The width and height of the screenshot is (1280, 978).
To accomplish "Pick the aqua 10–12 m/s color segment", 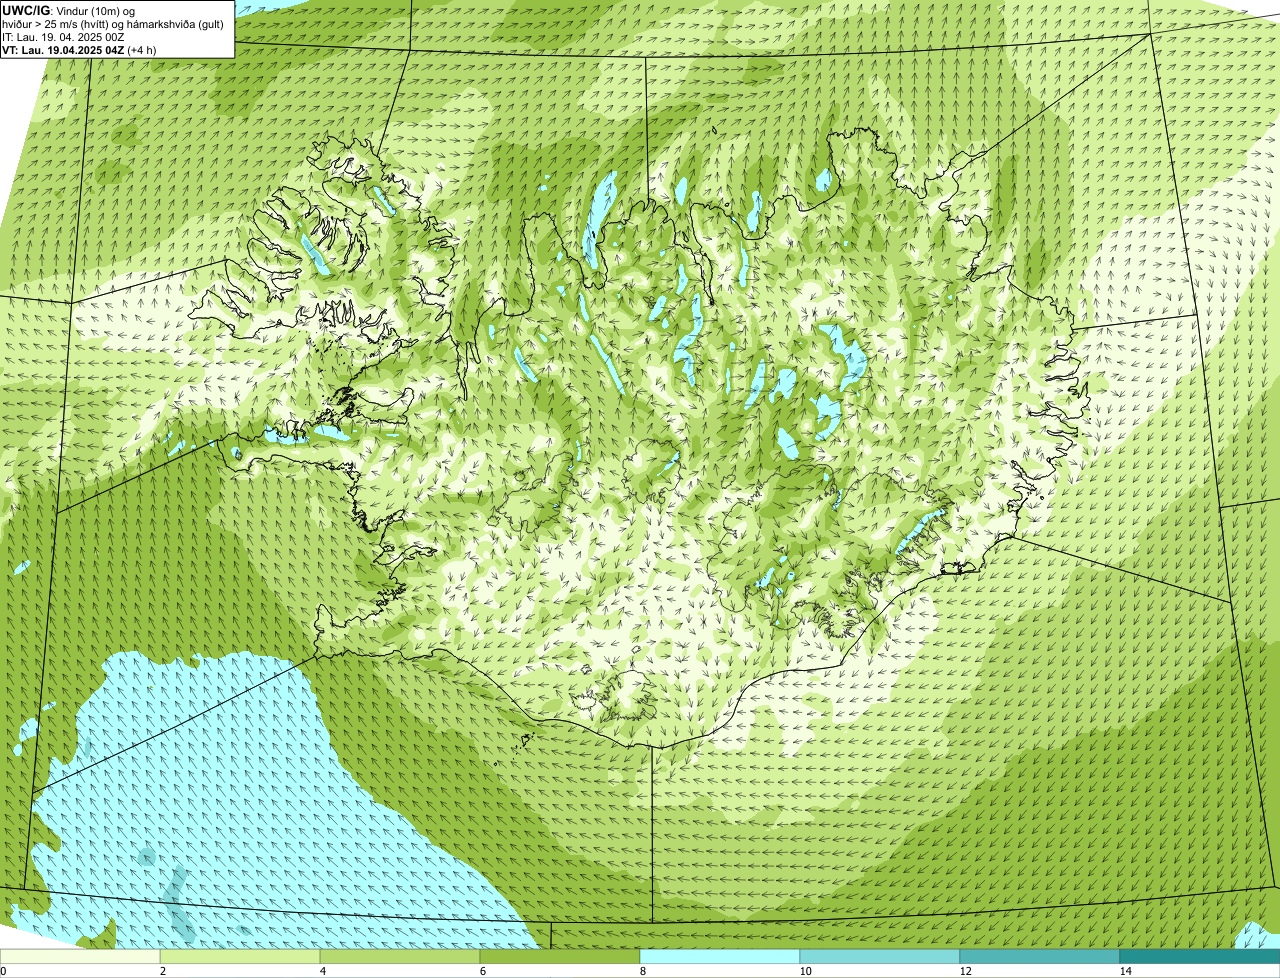I will tap(880, 956).
